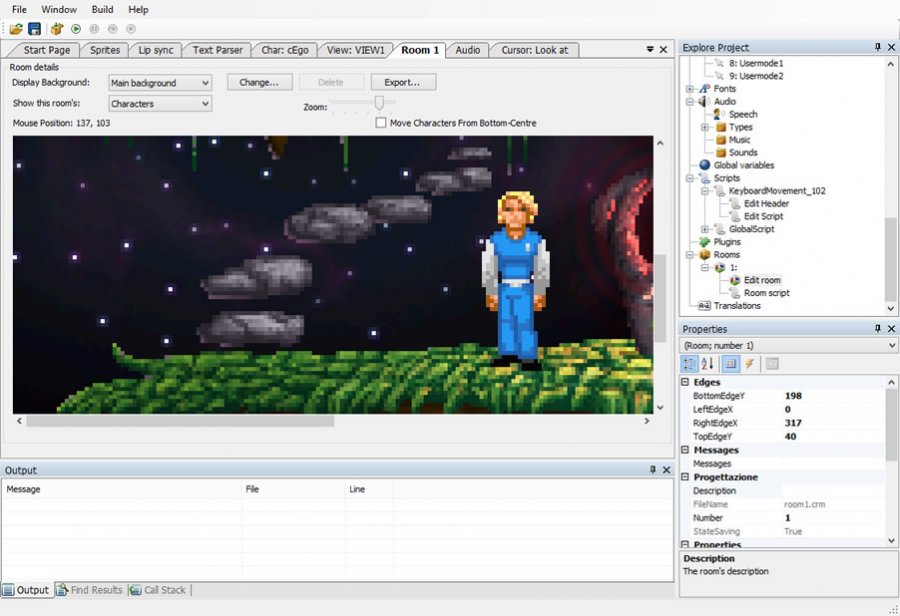Viewport: 900px width, 616px height.
Task: Click the Change... background button
Action: point(259,82)
